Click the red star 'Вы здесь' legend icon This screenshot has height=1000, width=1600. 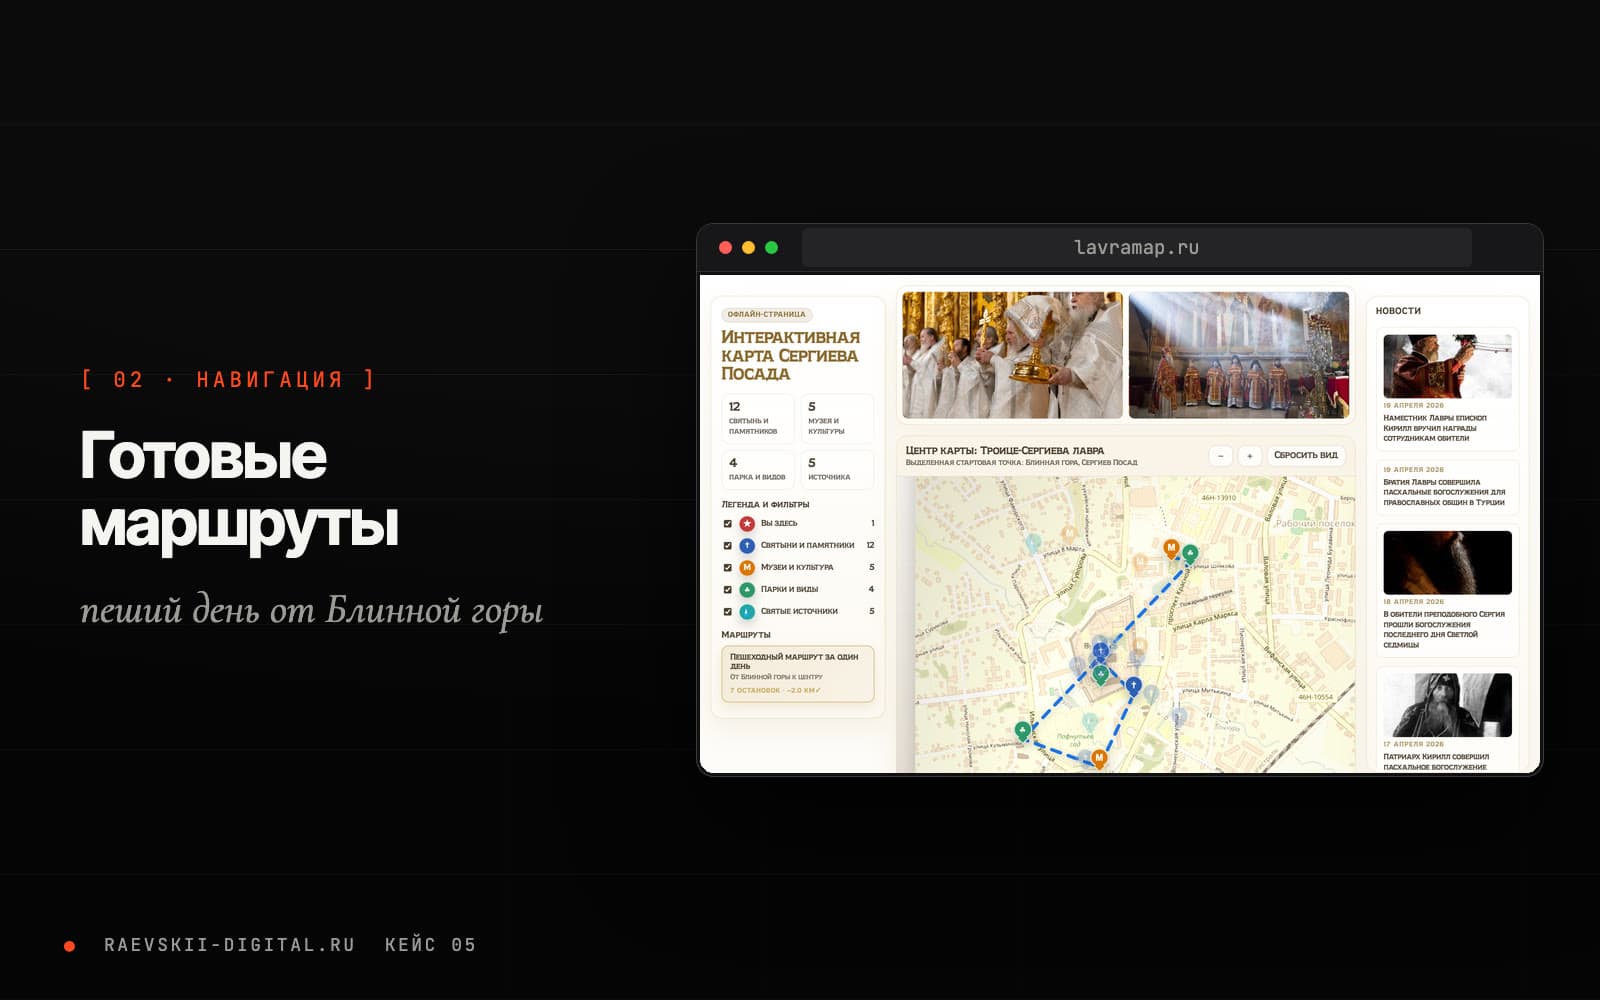(747, 524)
